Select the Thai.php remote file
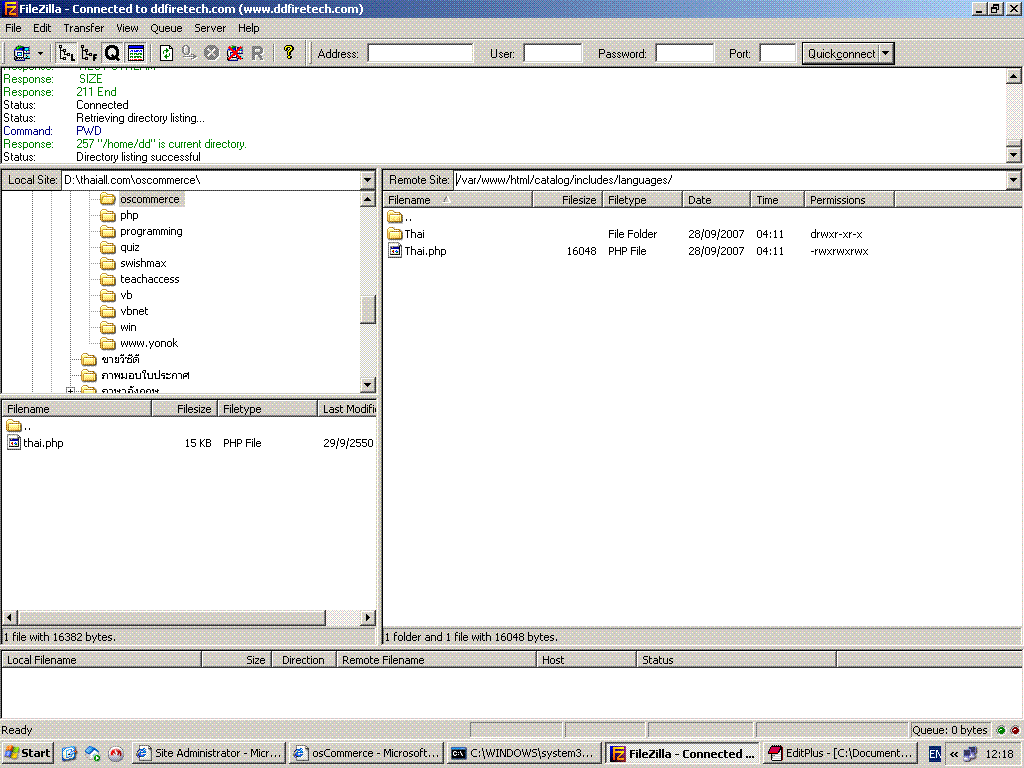 425,251
